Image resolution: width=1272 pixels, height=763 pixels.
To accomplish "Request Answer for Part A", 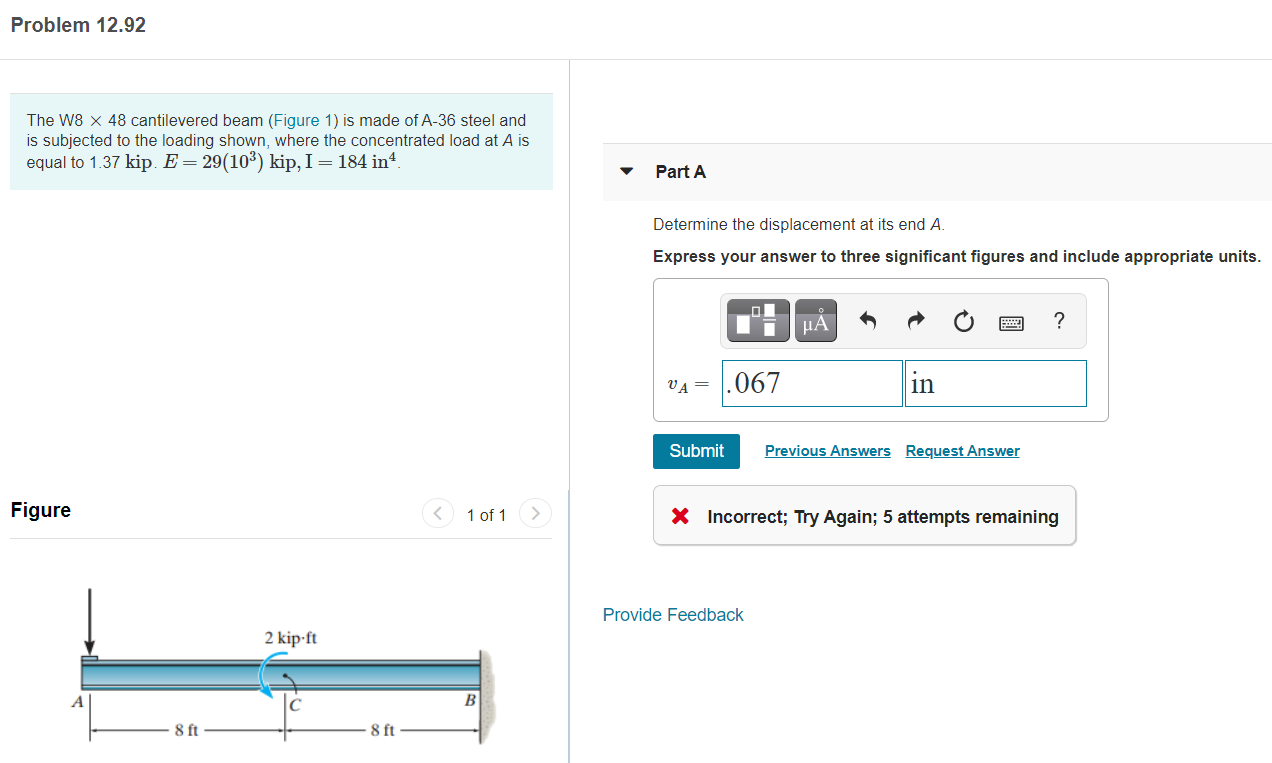I will (x=962, y=450).
